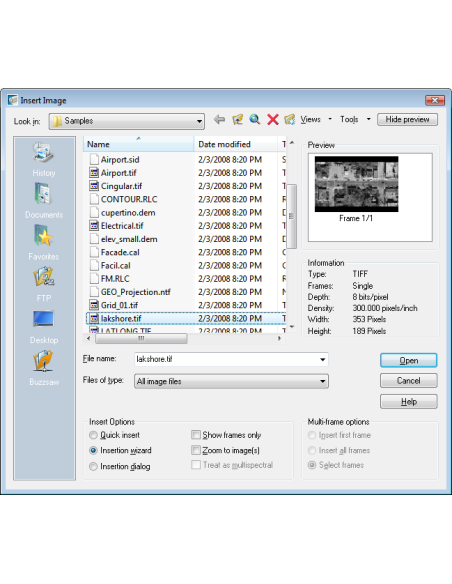Screen dimensions: 452x584
Task: Click the Electrical.tif file icon
Action: [x=94, y=226]
